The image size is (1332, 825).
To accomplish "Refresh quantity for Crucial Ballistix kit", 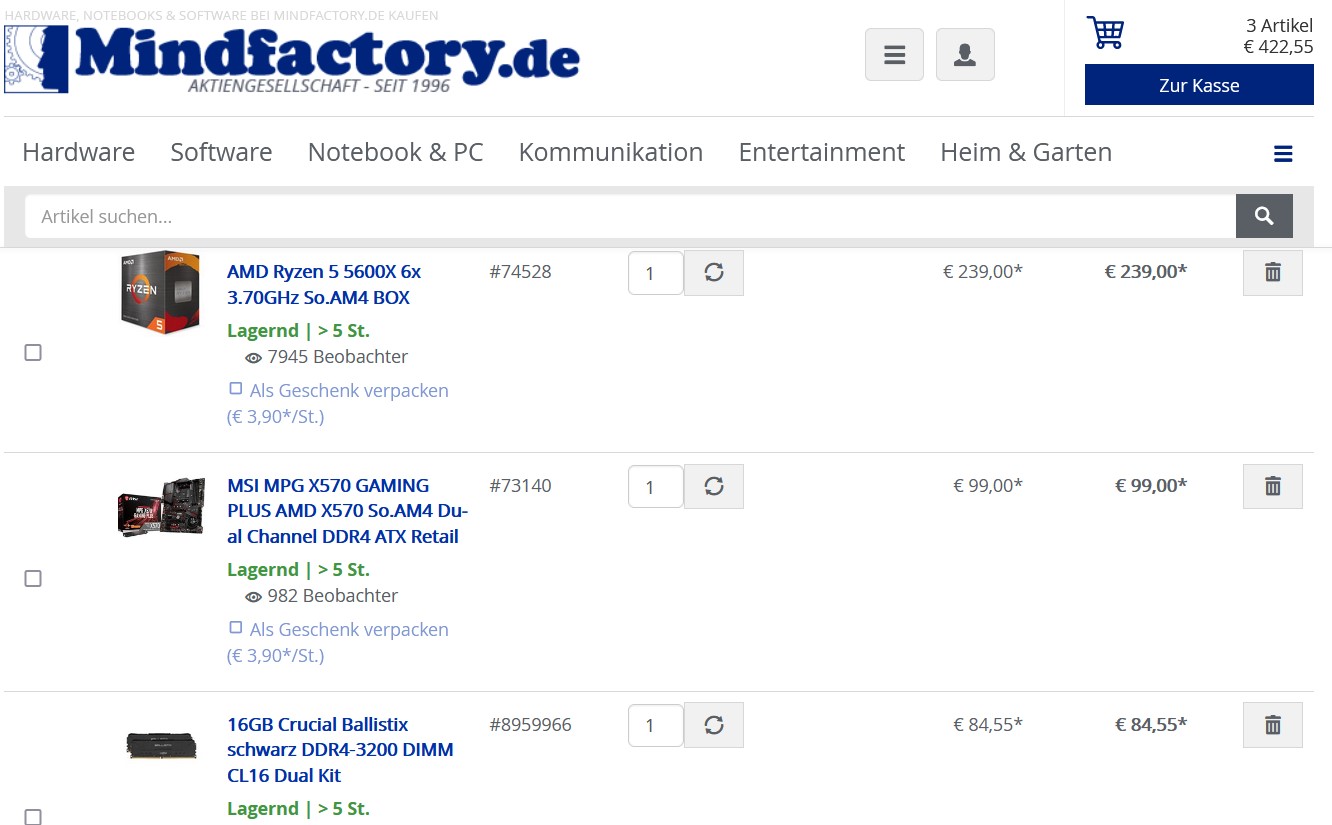I will (x=714, y=726).
